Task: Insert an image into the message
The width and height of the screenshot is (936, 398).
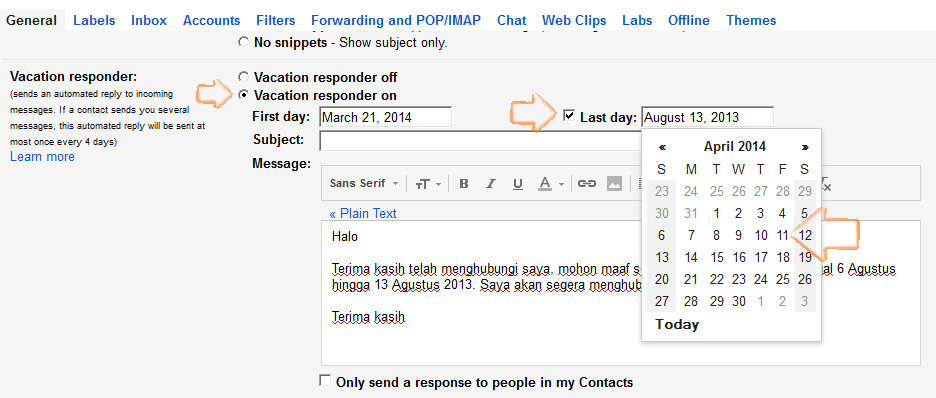Action: click(614, 184)
